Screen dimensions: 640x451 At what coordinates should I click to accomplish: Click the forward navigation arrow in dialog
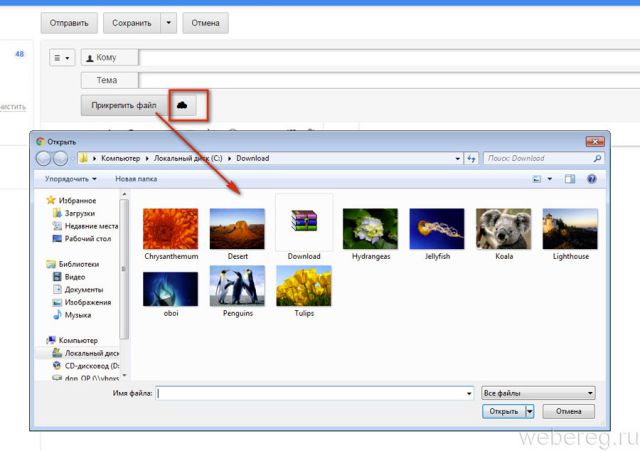pyautogui.click(x=61, y=159)
